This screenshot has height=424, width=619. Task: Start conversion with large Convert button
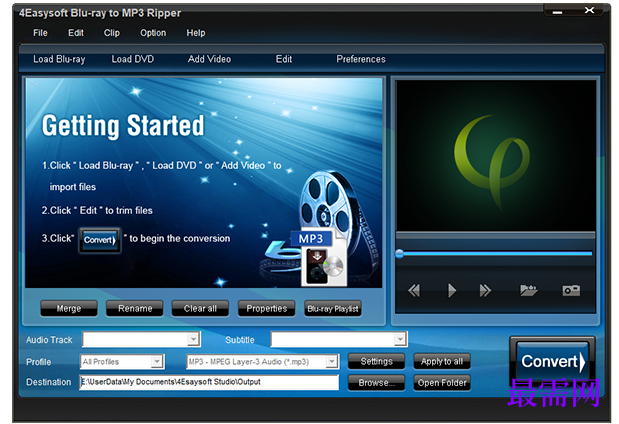coord(552,361)
